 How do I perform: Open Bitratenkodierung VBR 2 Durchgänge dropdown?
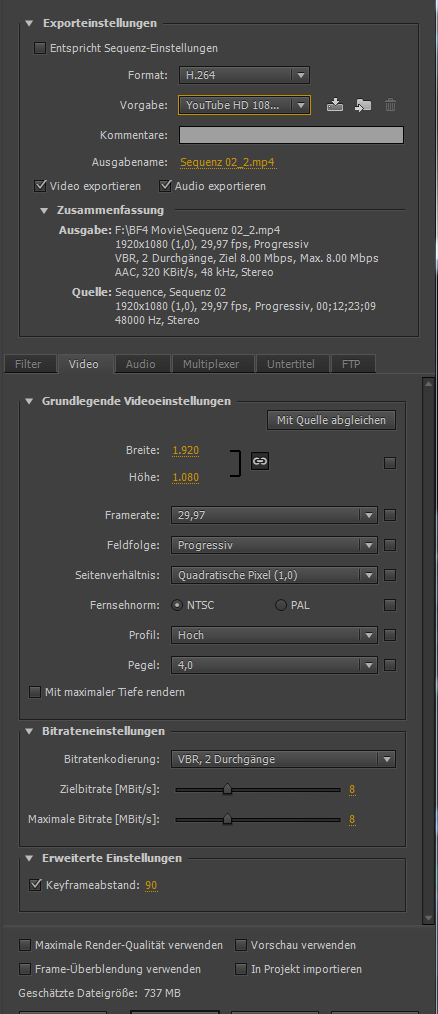[x=283, y=759]
